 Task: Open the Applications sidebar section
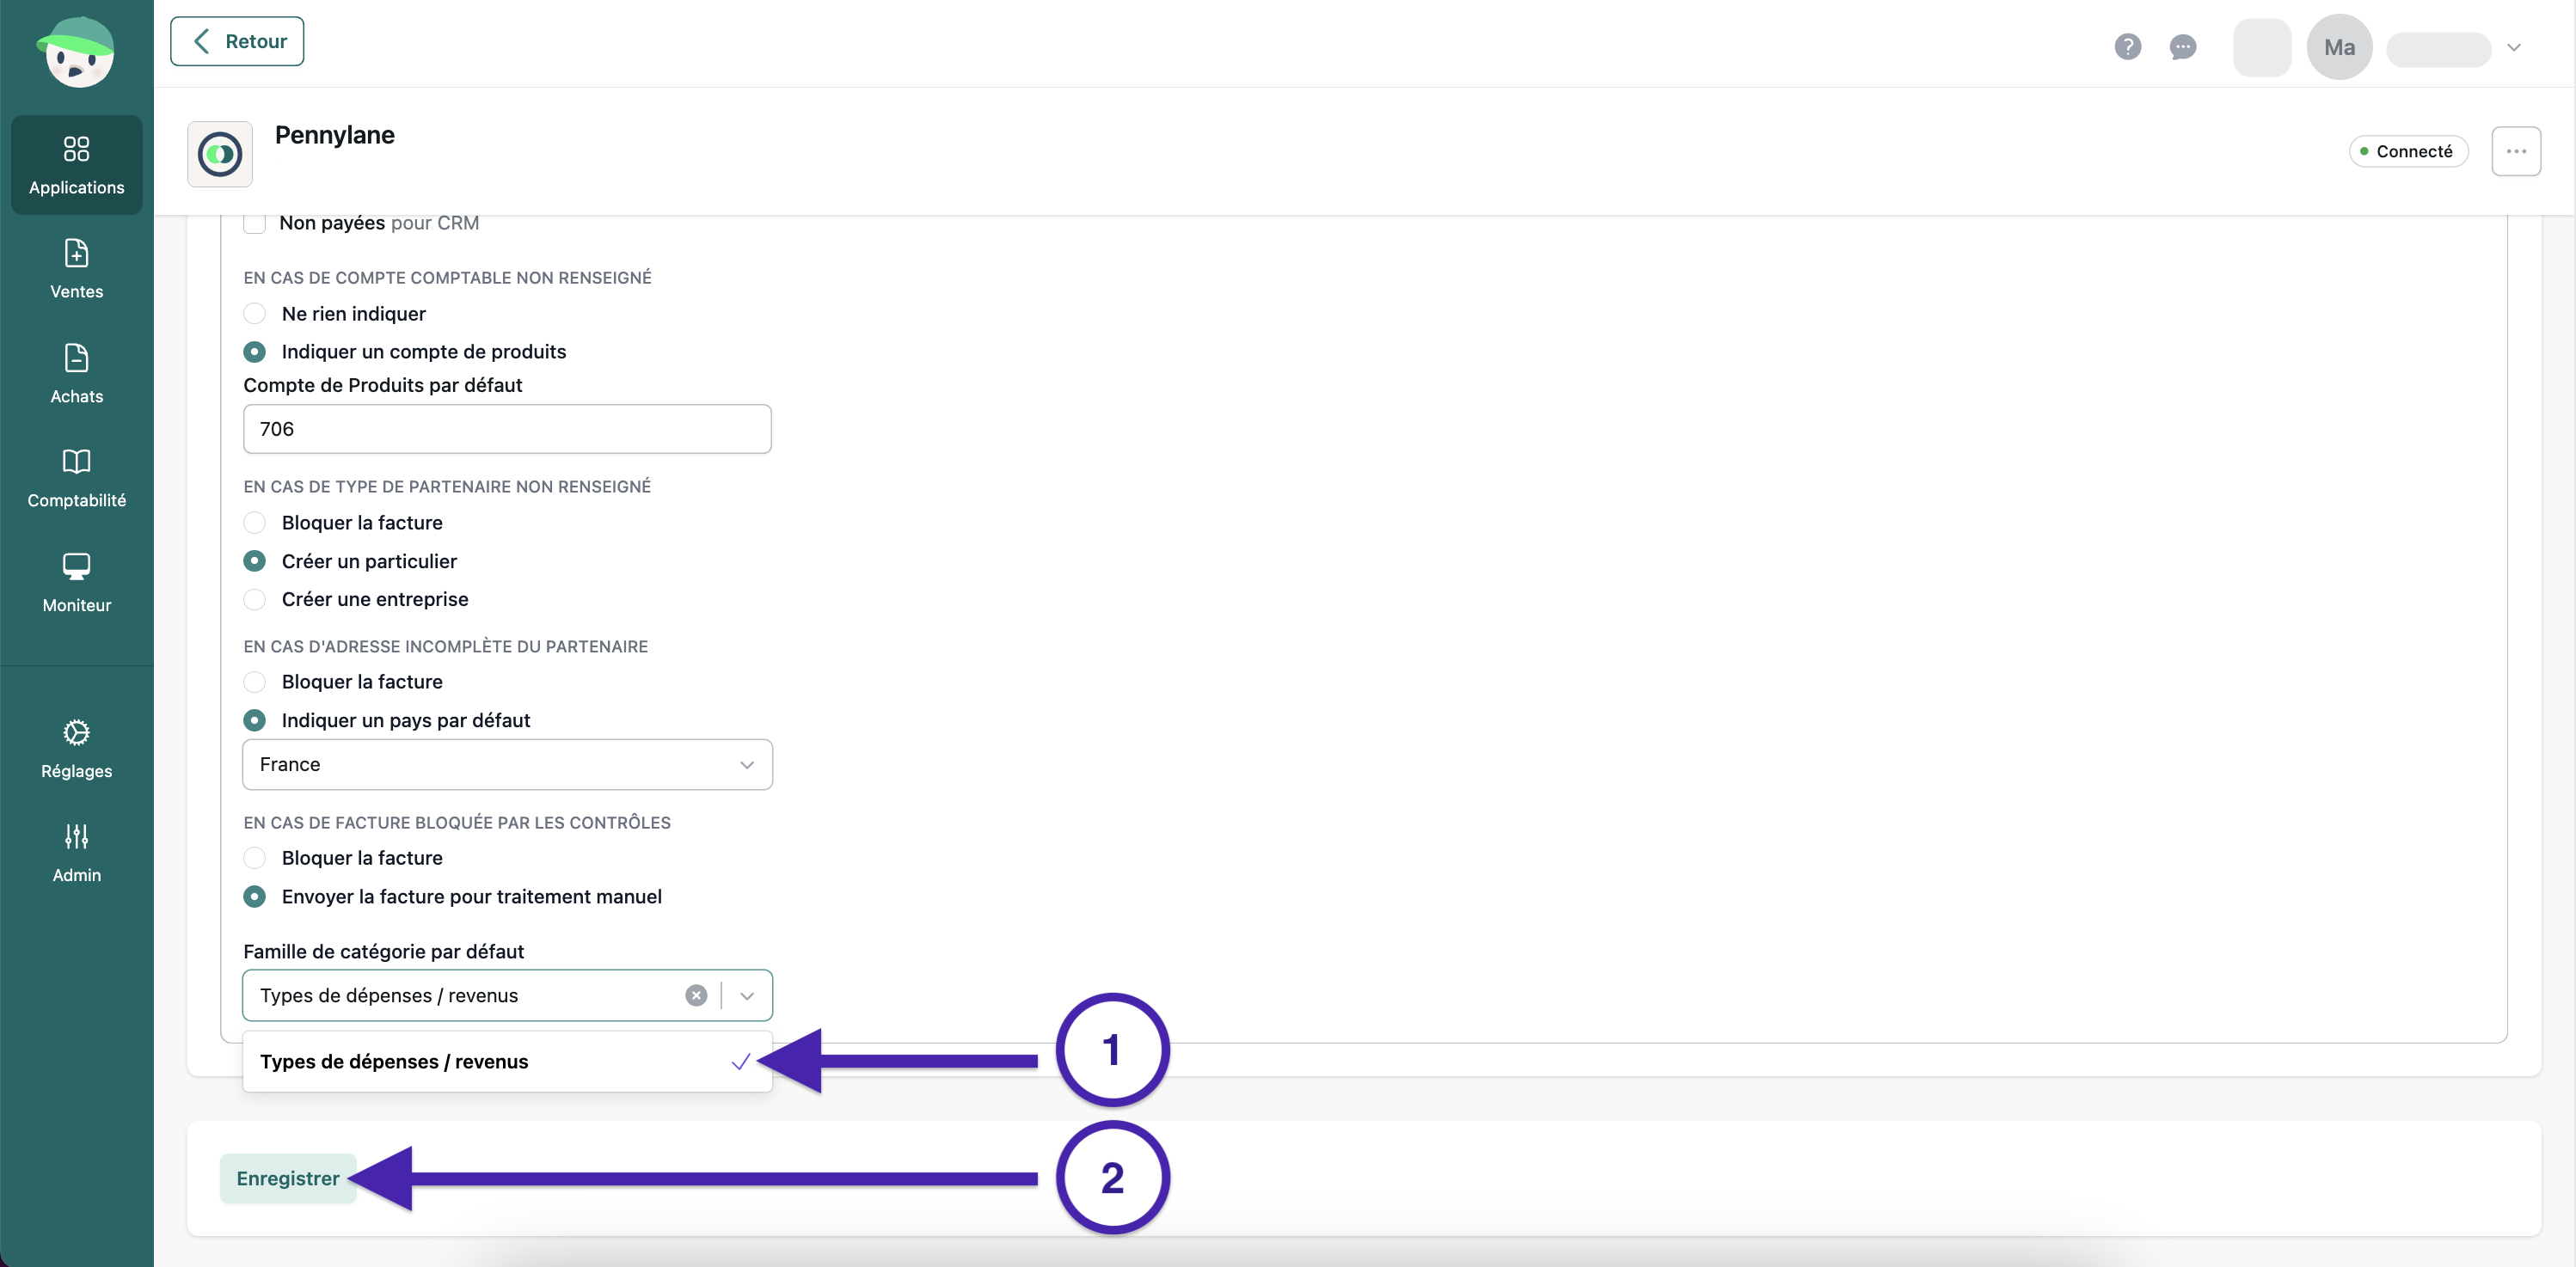[x=76, y=165]
